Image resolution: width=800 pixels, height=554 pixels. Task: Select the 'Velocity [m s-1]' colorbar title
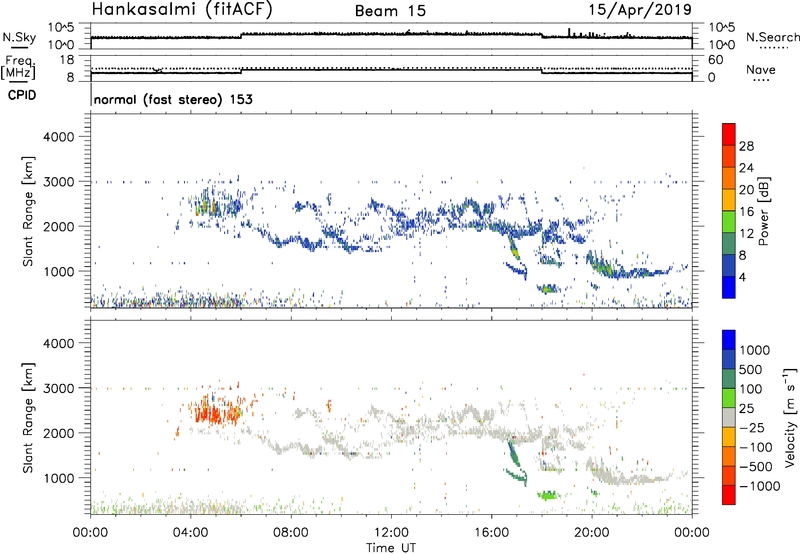791,417
